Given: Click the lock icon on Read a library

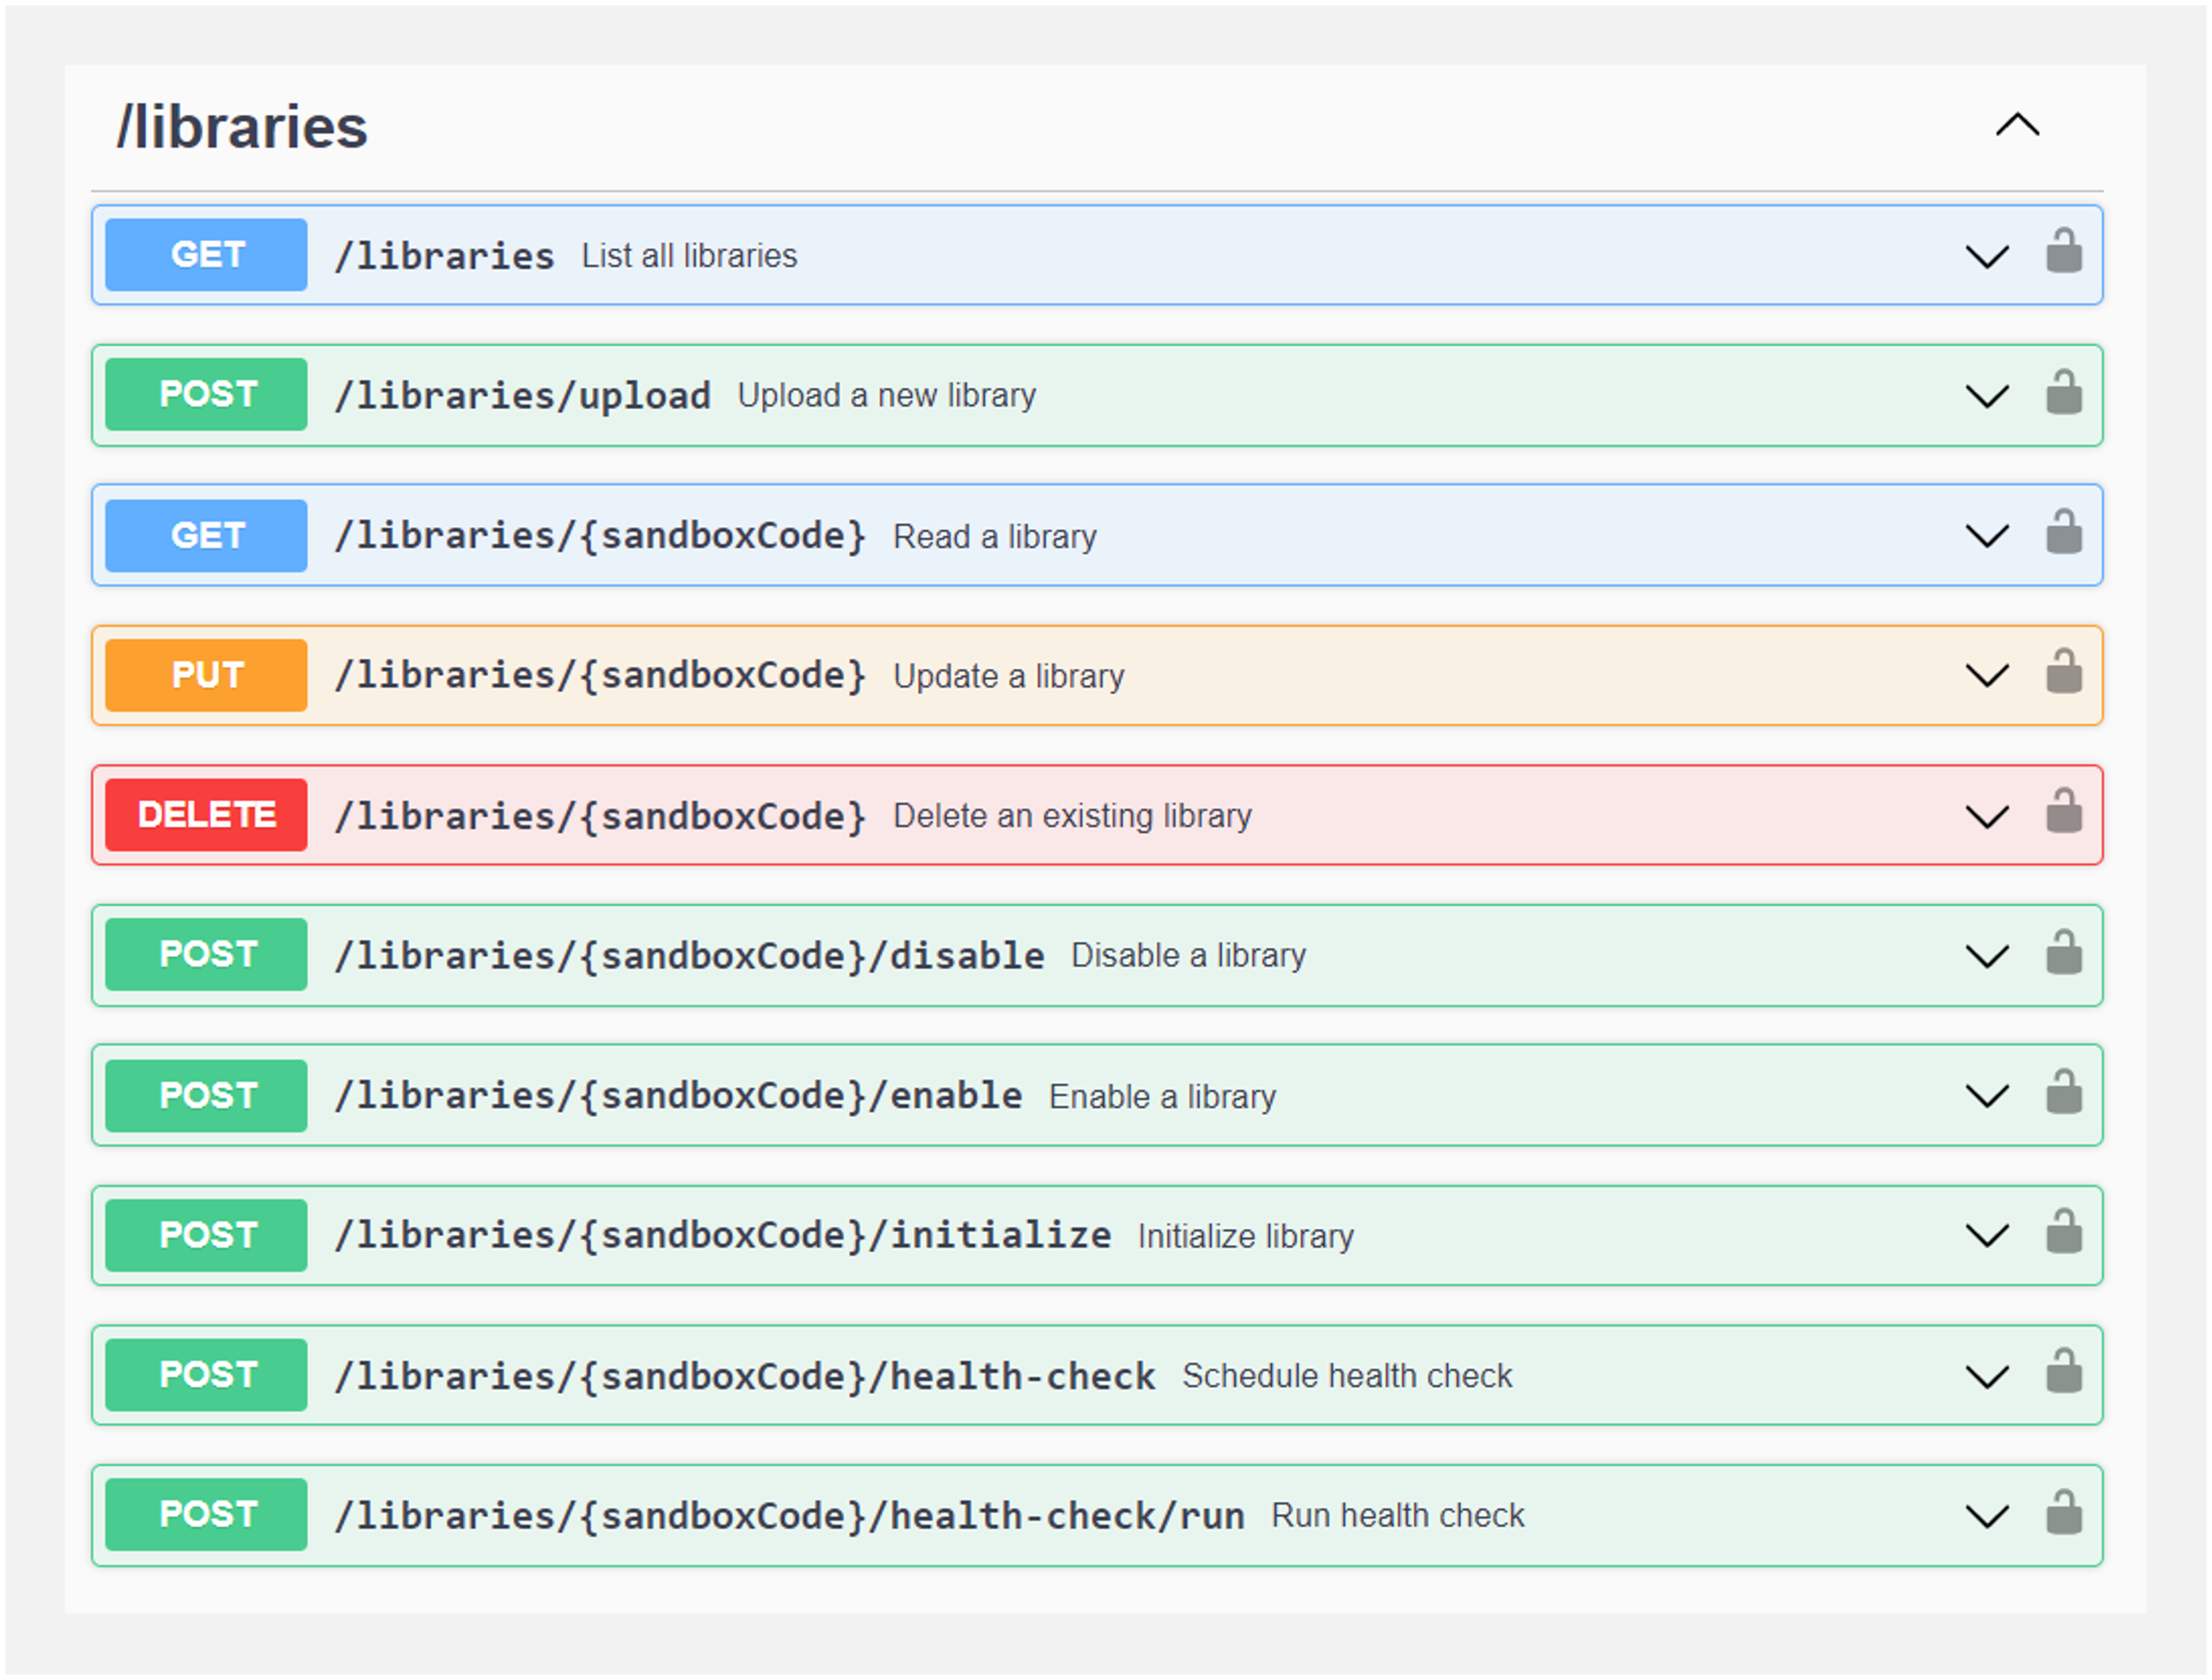Looking at the screenshot, I should (2063, 531).
